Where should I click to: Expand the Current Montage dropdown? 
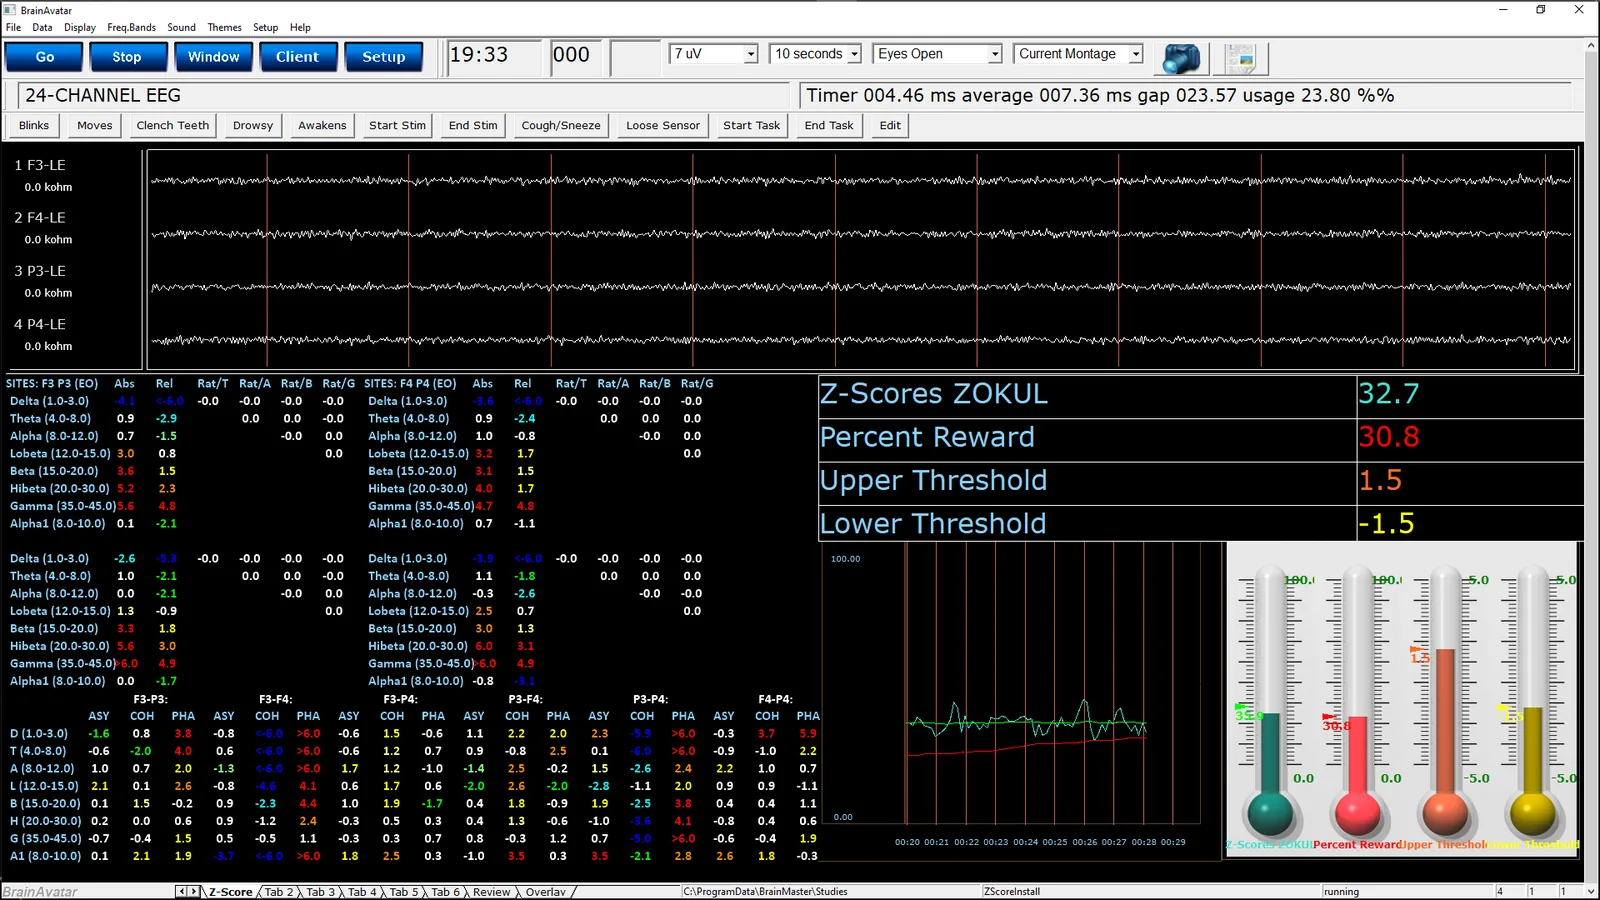tap(1136, 54)
